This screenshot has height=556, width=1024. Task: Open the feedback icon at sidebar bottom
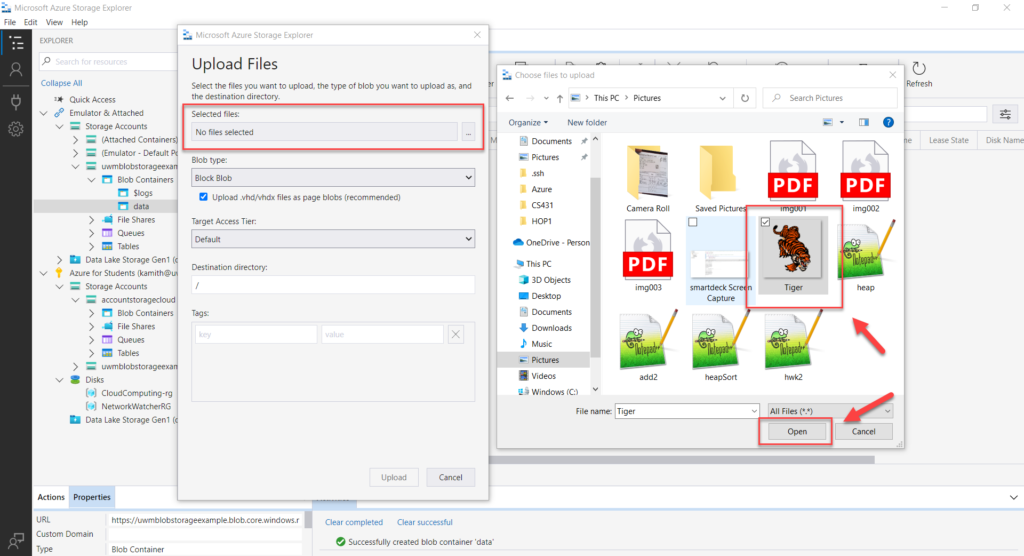tap(16, 540)
